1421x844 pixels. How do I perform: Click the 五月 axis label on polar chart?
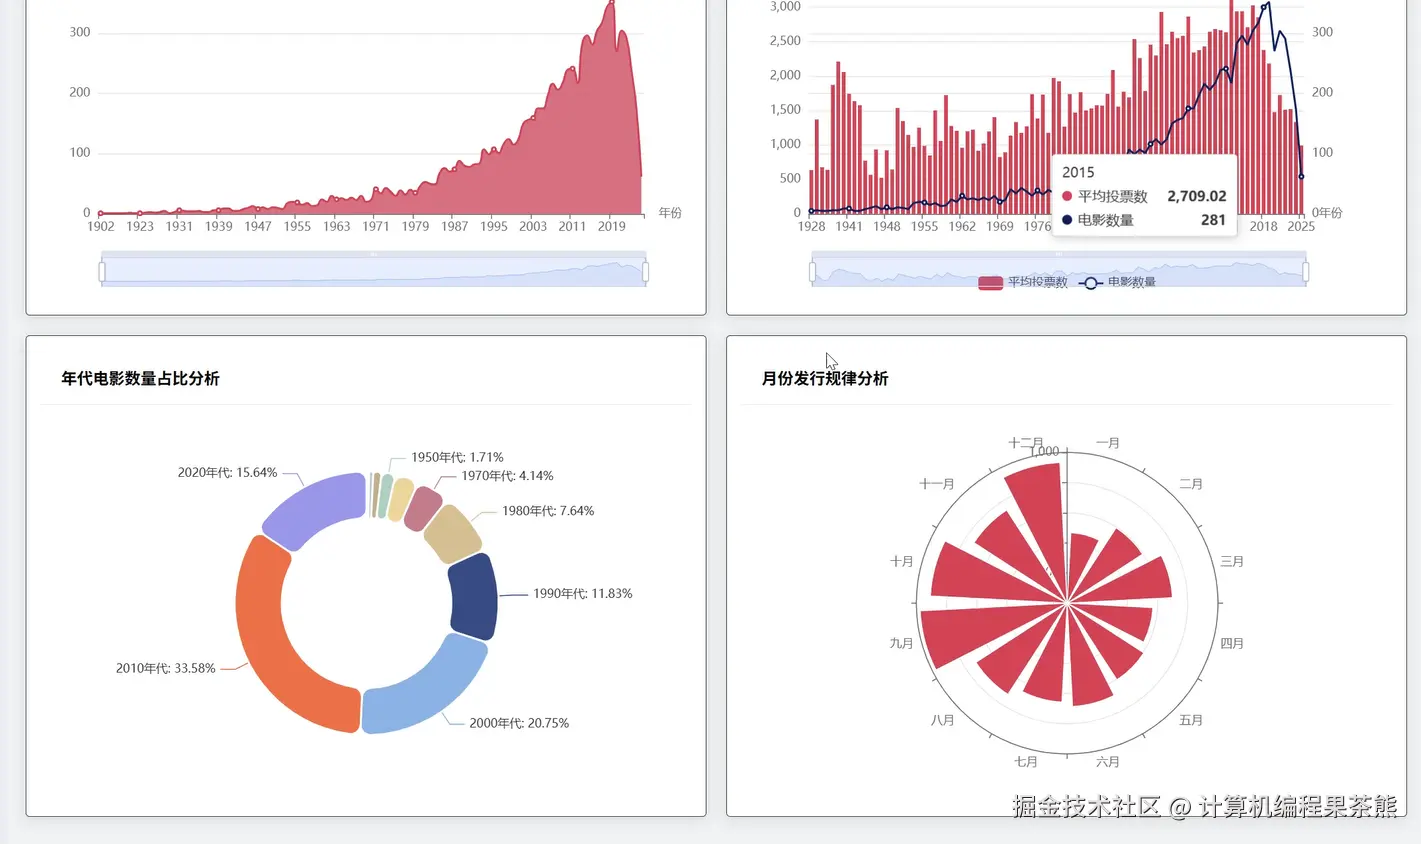pos(1190,720)
